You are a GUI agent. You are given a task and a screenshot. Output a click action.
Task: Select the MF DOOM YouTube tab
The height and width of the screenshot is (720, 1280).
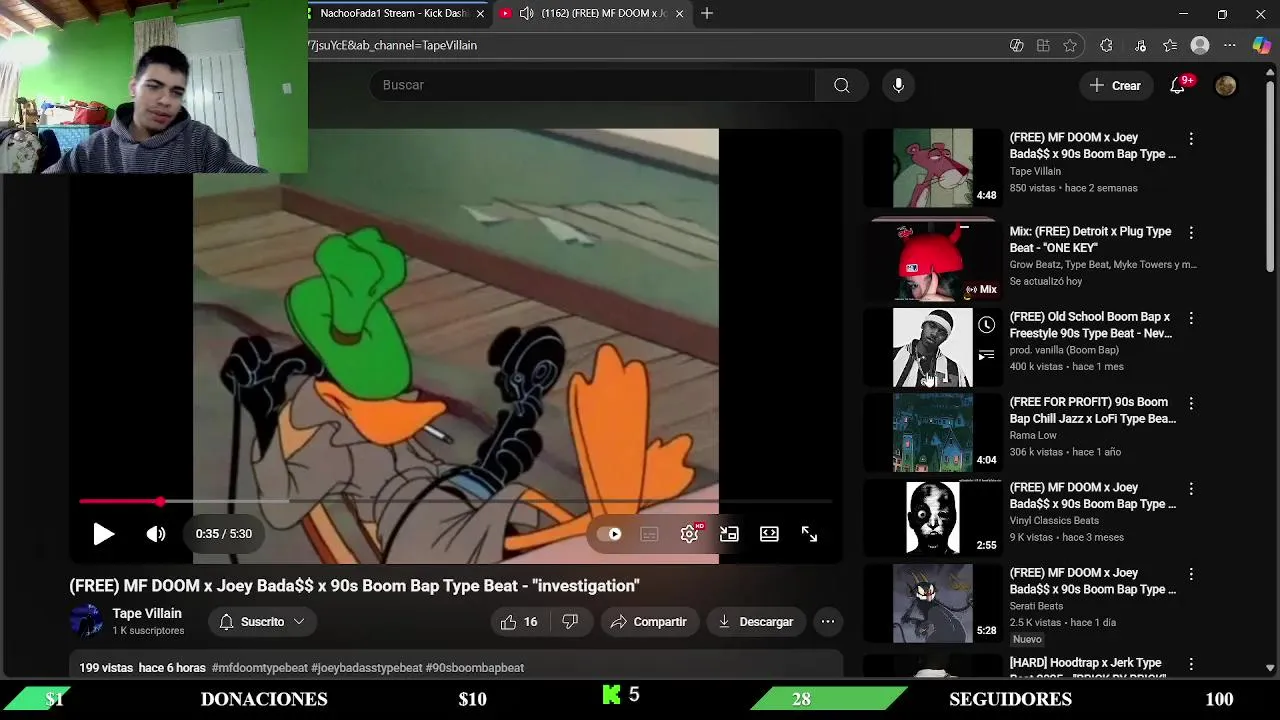tap(592, 13)
